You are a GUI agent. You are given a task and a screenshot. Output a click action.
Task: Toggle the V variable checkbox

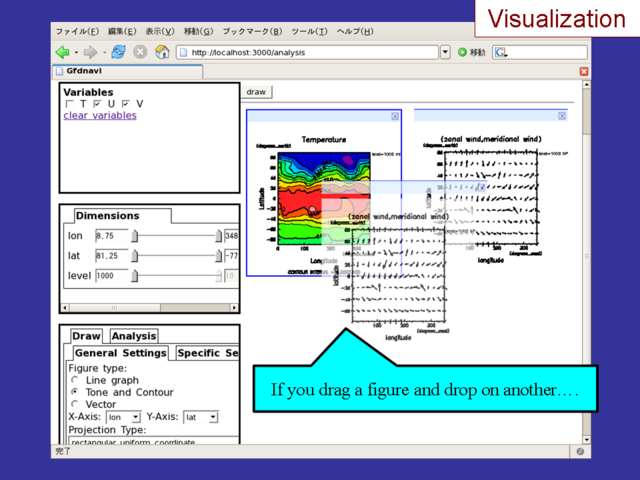pyautogui.click(x=126, y=104)
